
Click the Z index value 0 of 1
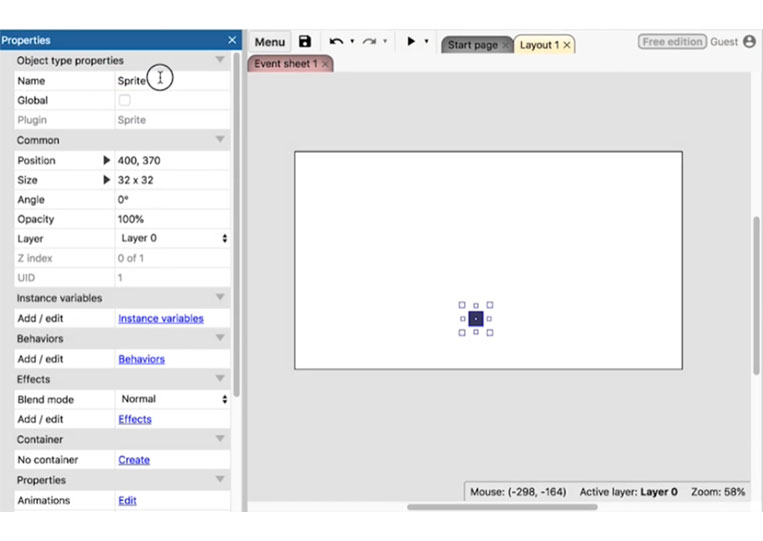[131, 258]
